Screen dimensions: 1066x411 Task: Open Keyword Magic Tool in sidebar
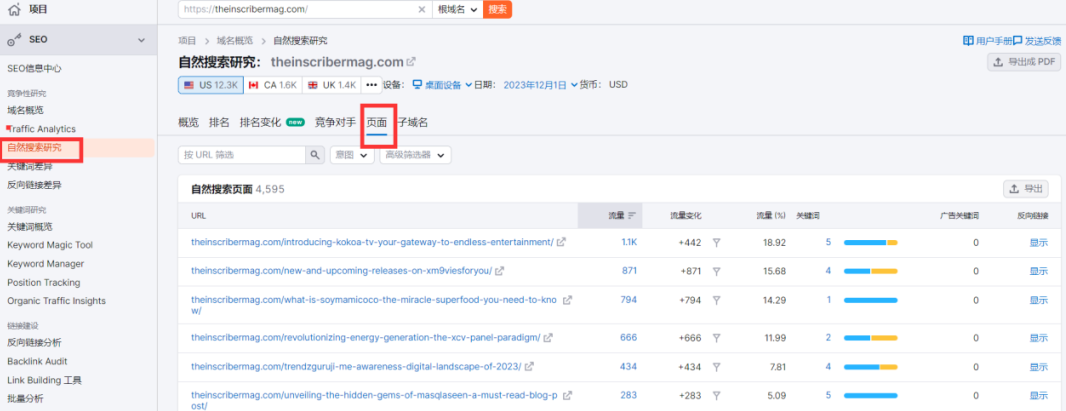[50, 245]
